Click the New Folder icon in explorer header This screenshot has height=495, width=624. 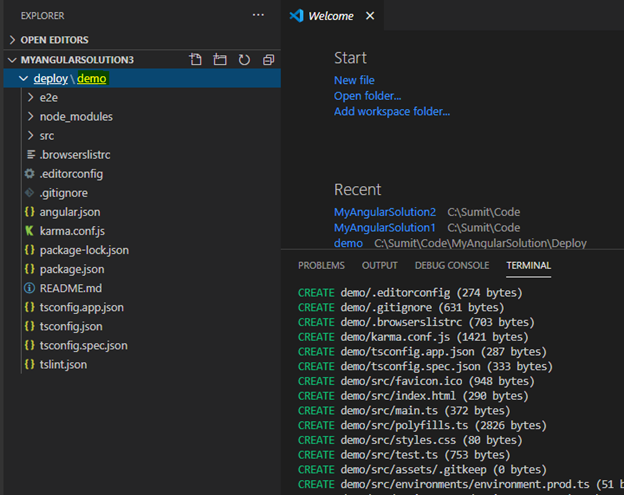(x=220, y=60)
